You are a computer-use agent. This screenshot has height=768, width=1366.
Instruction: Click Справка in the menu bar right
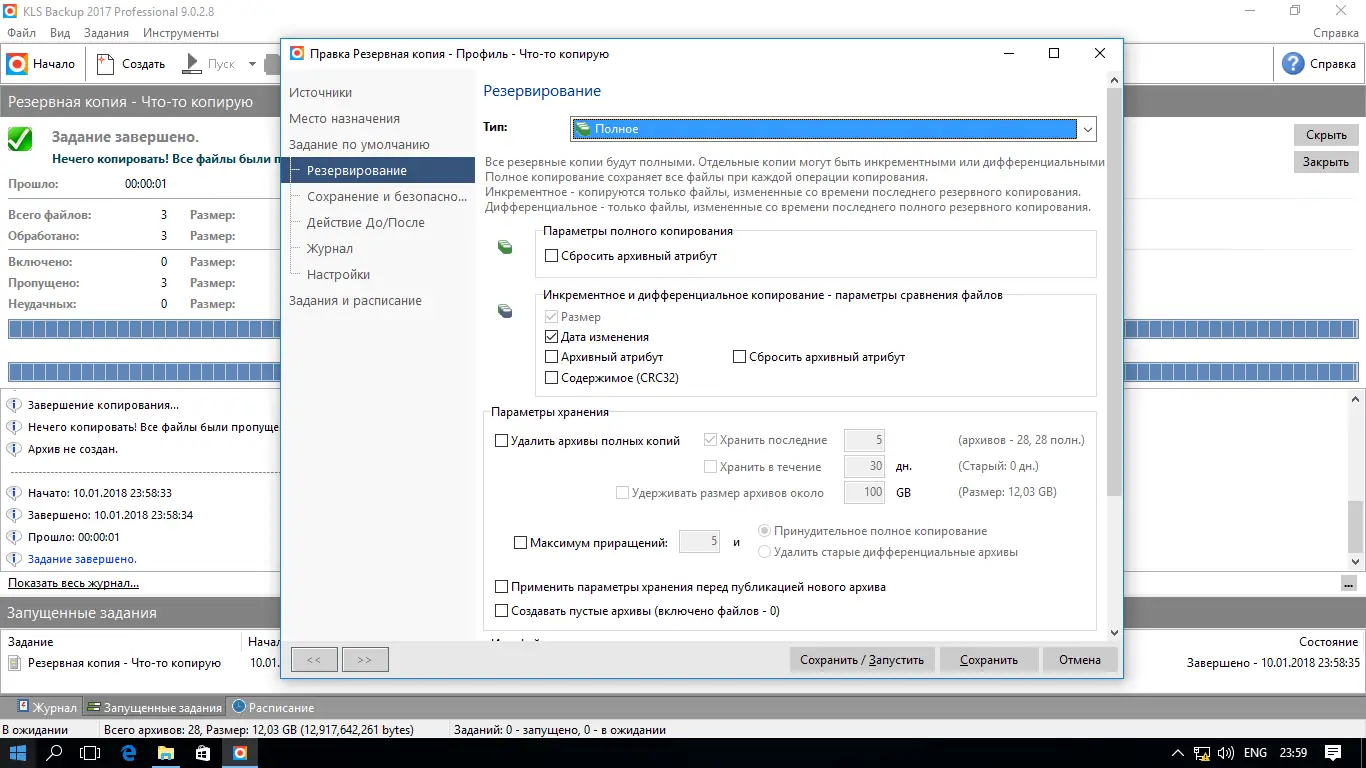1335,33
